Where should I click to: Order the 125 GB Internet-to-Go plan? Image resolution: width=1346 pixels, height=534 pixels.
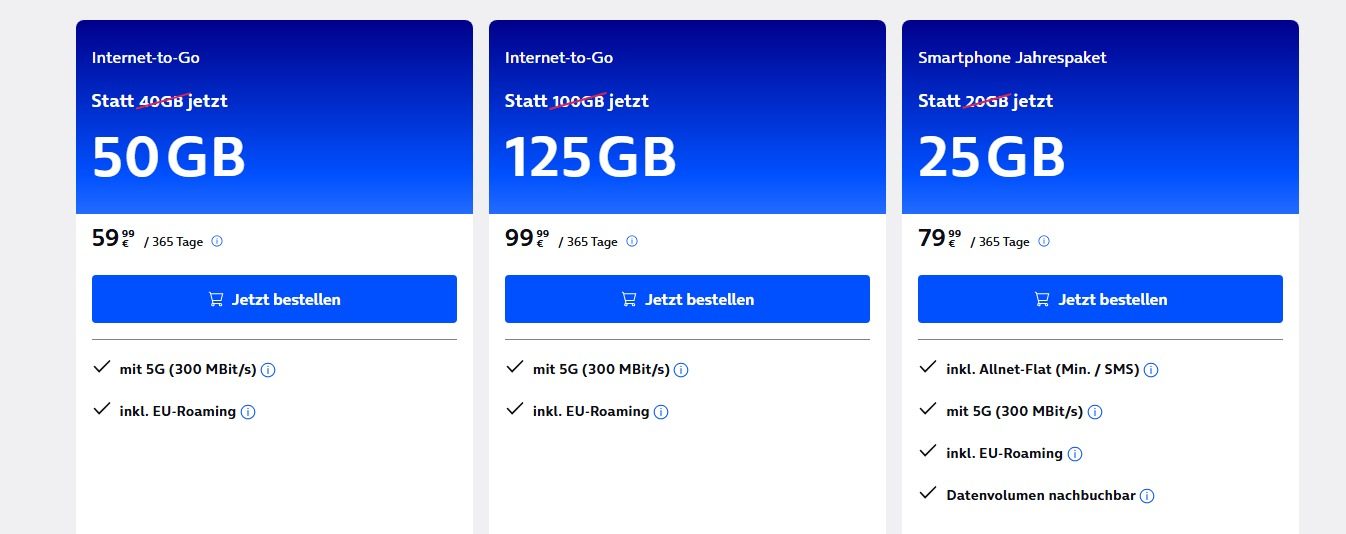pyautogui.click(x=687, y=299)
